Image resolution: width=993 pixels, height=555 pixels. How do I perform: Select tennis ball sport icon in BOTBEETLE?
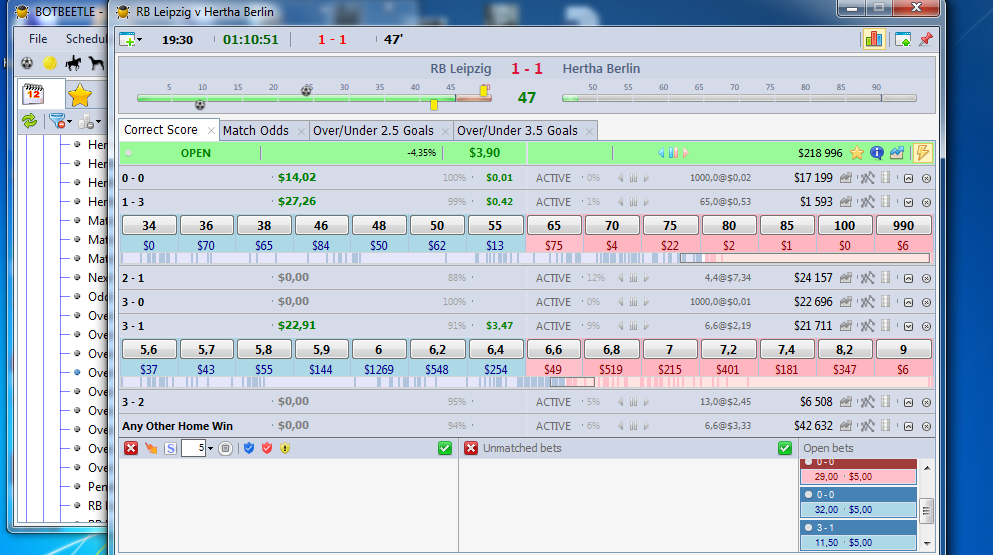(x=50, y=63)
